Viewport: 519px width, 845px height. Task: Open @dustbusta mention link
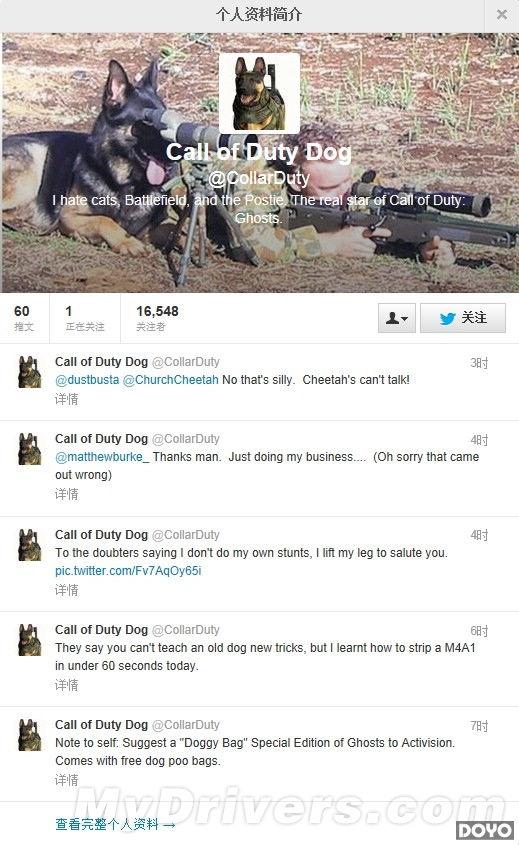tap(87, 379)
